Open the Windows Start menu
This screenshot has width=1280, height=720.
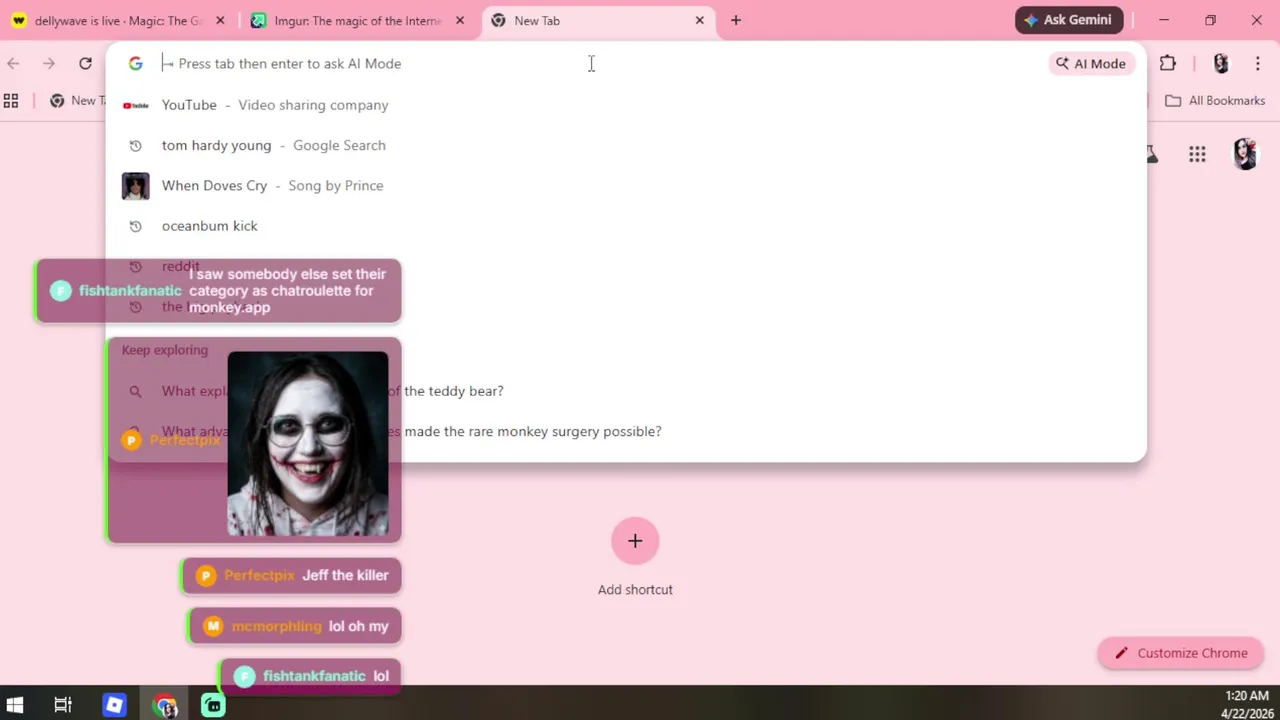click(15, 705)
